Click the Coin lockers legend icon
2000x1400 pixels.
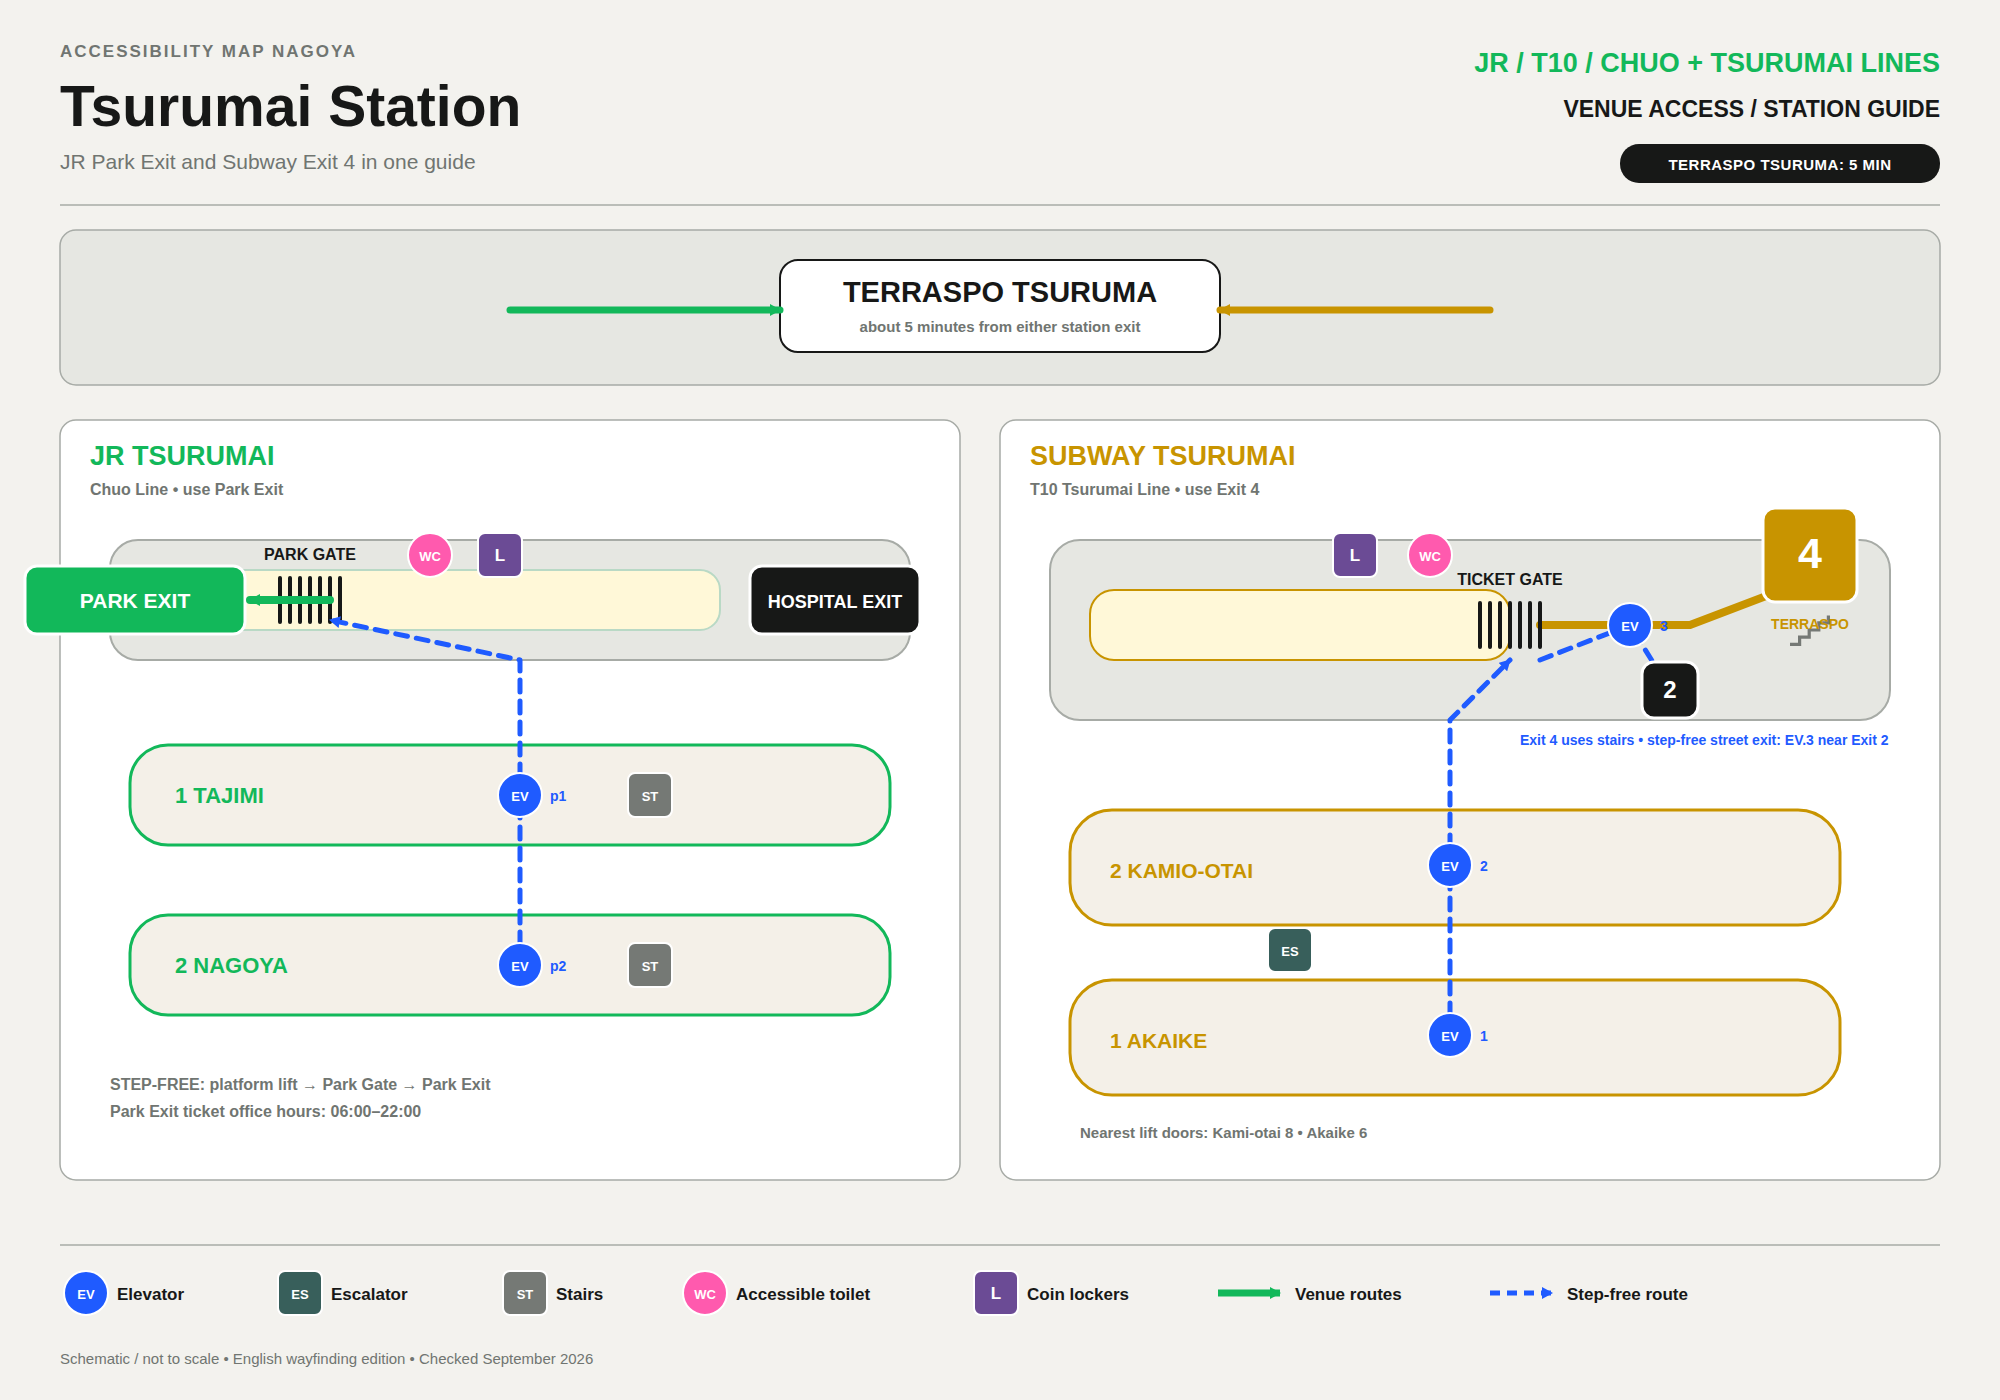(x=996, y=1293)
